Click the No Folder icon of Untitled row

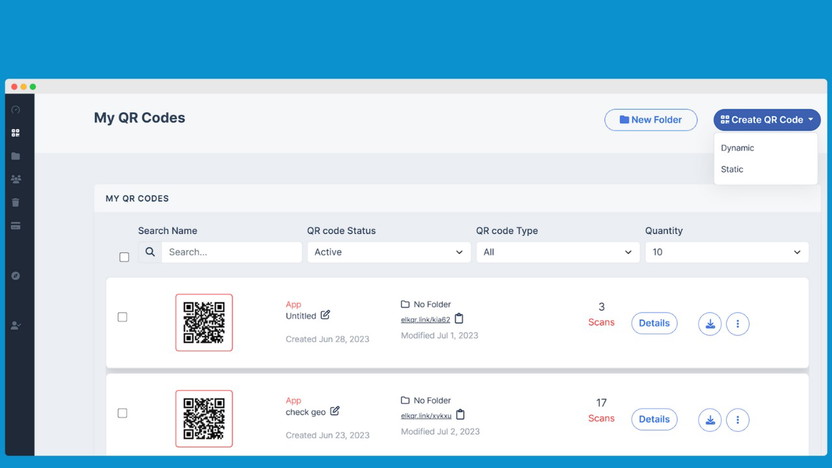[405, 304]
